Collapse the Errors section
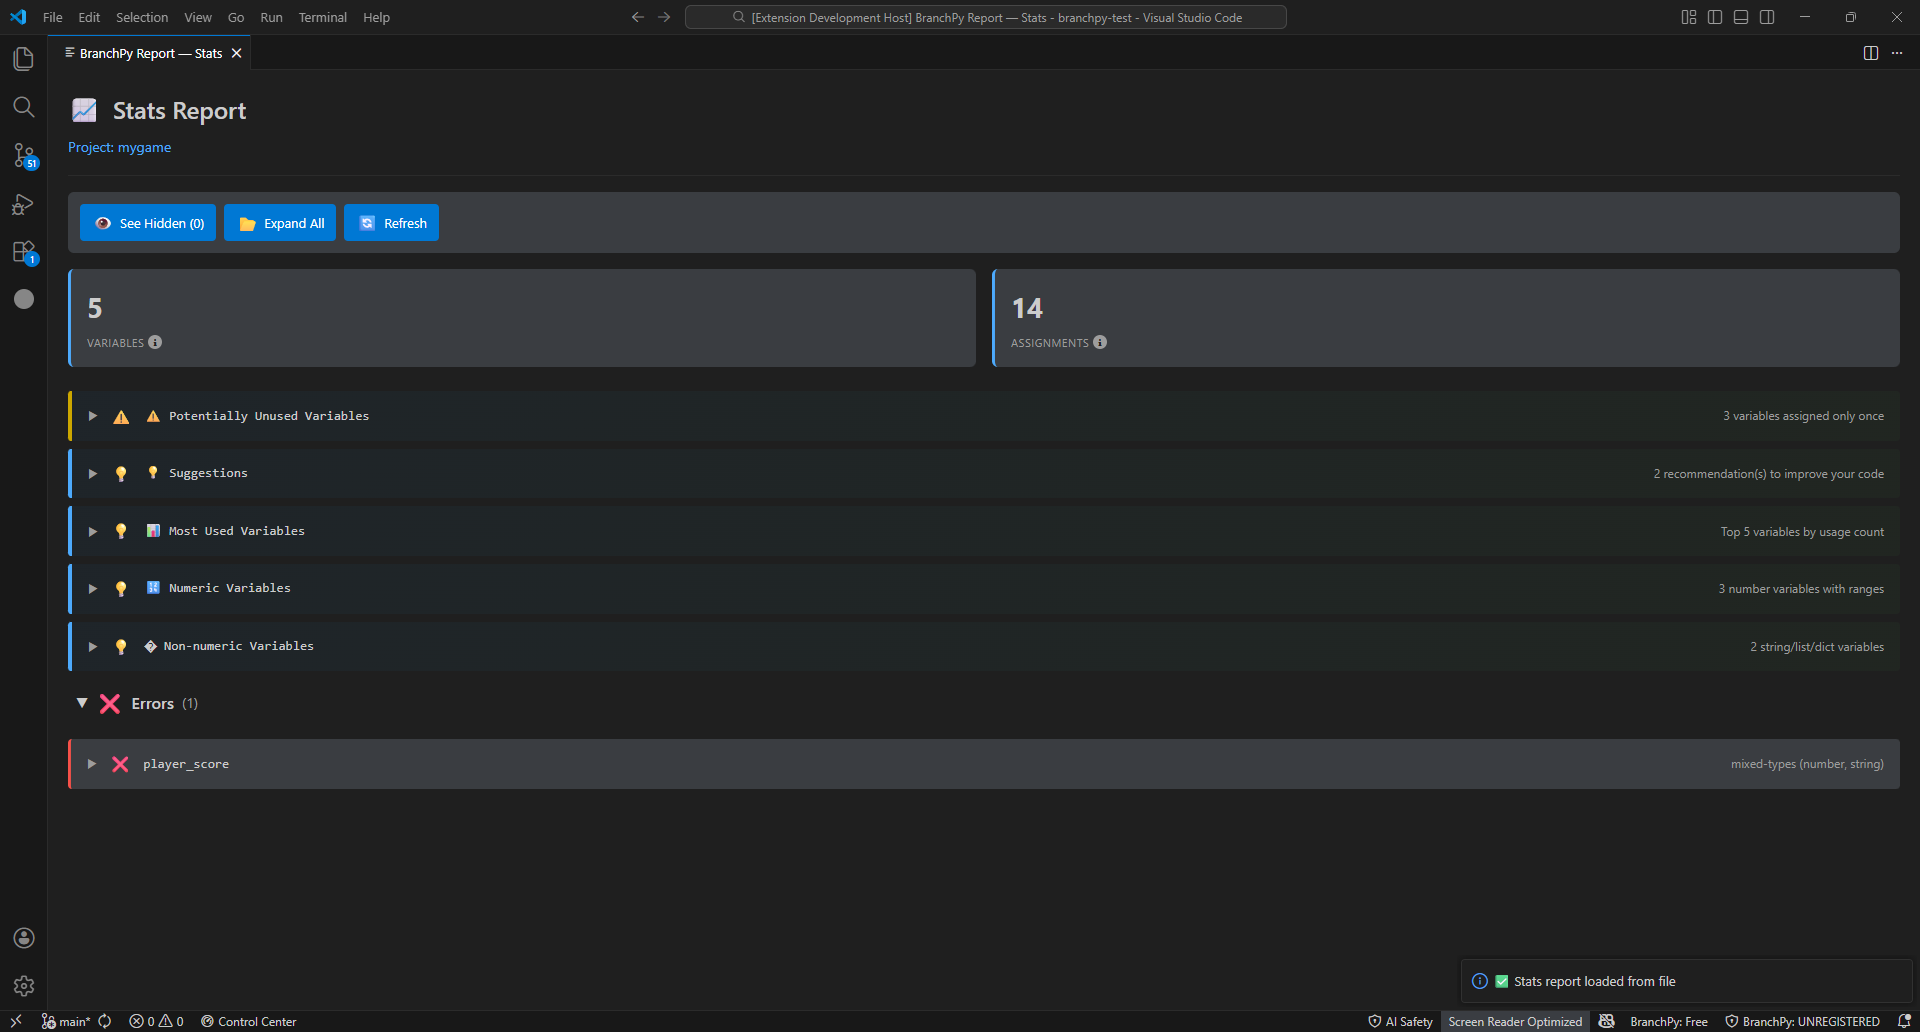 click(82, 703)
